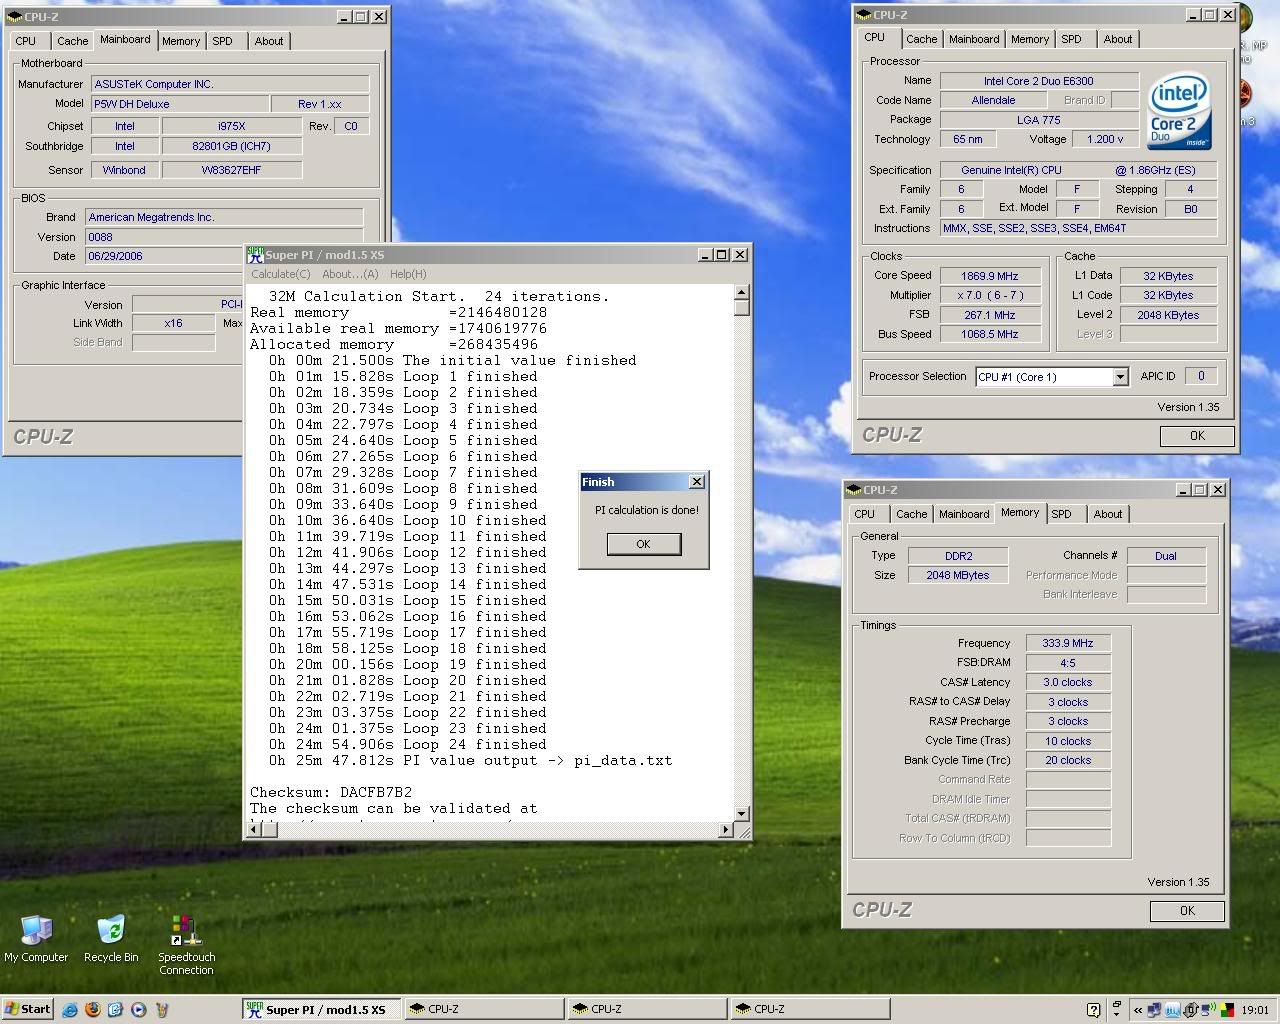Image resolution: width=1280 pixels, height=1024 pixels.
Task: Click Channels # value Dual
Action: (x=1166, y=556)
